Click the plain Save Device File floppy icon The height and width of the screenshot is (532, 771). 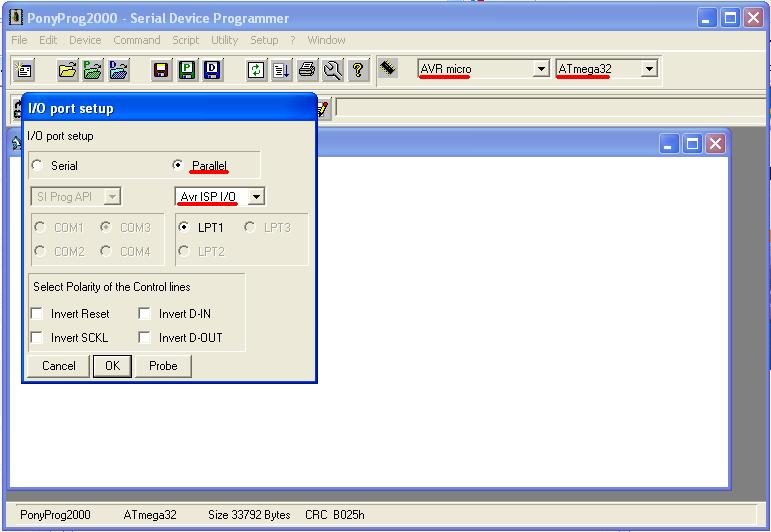(x=161, y=70)
